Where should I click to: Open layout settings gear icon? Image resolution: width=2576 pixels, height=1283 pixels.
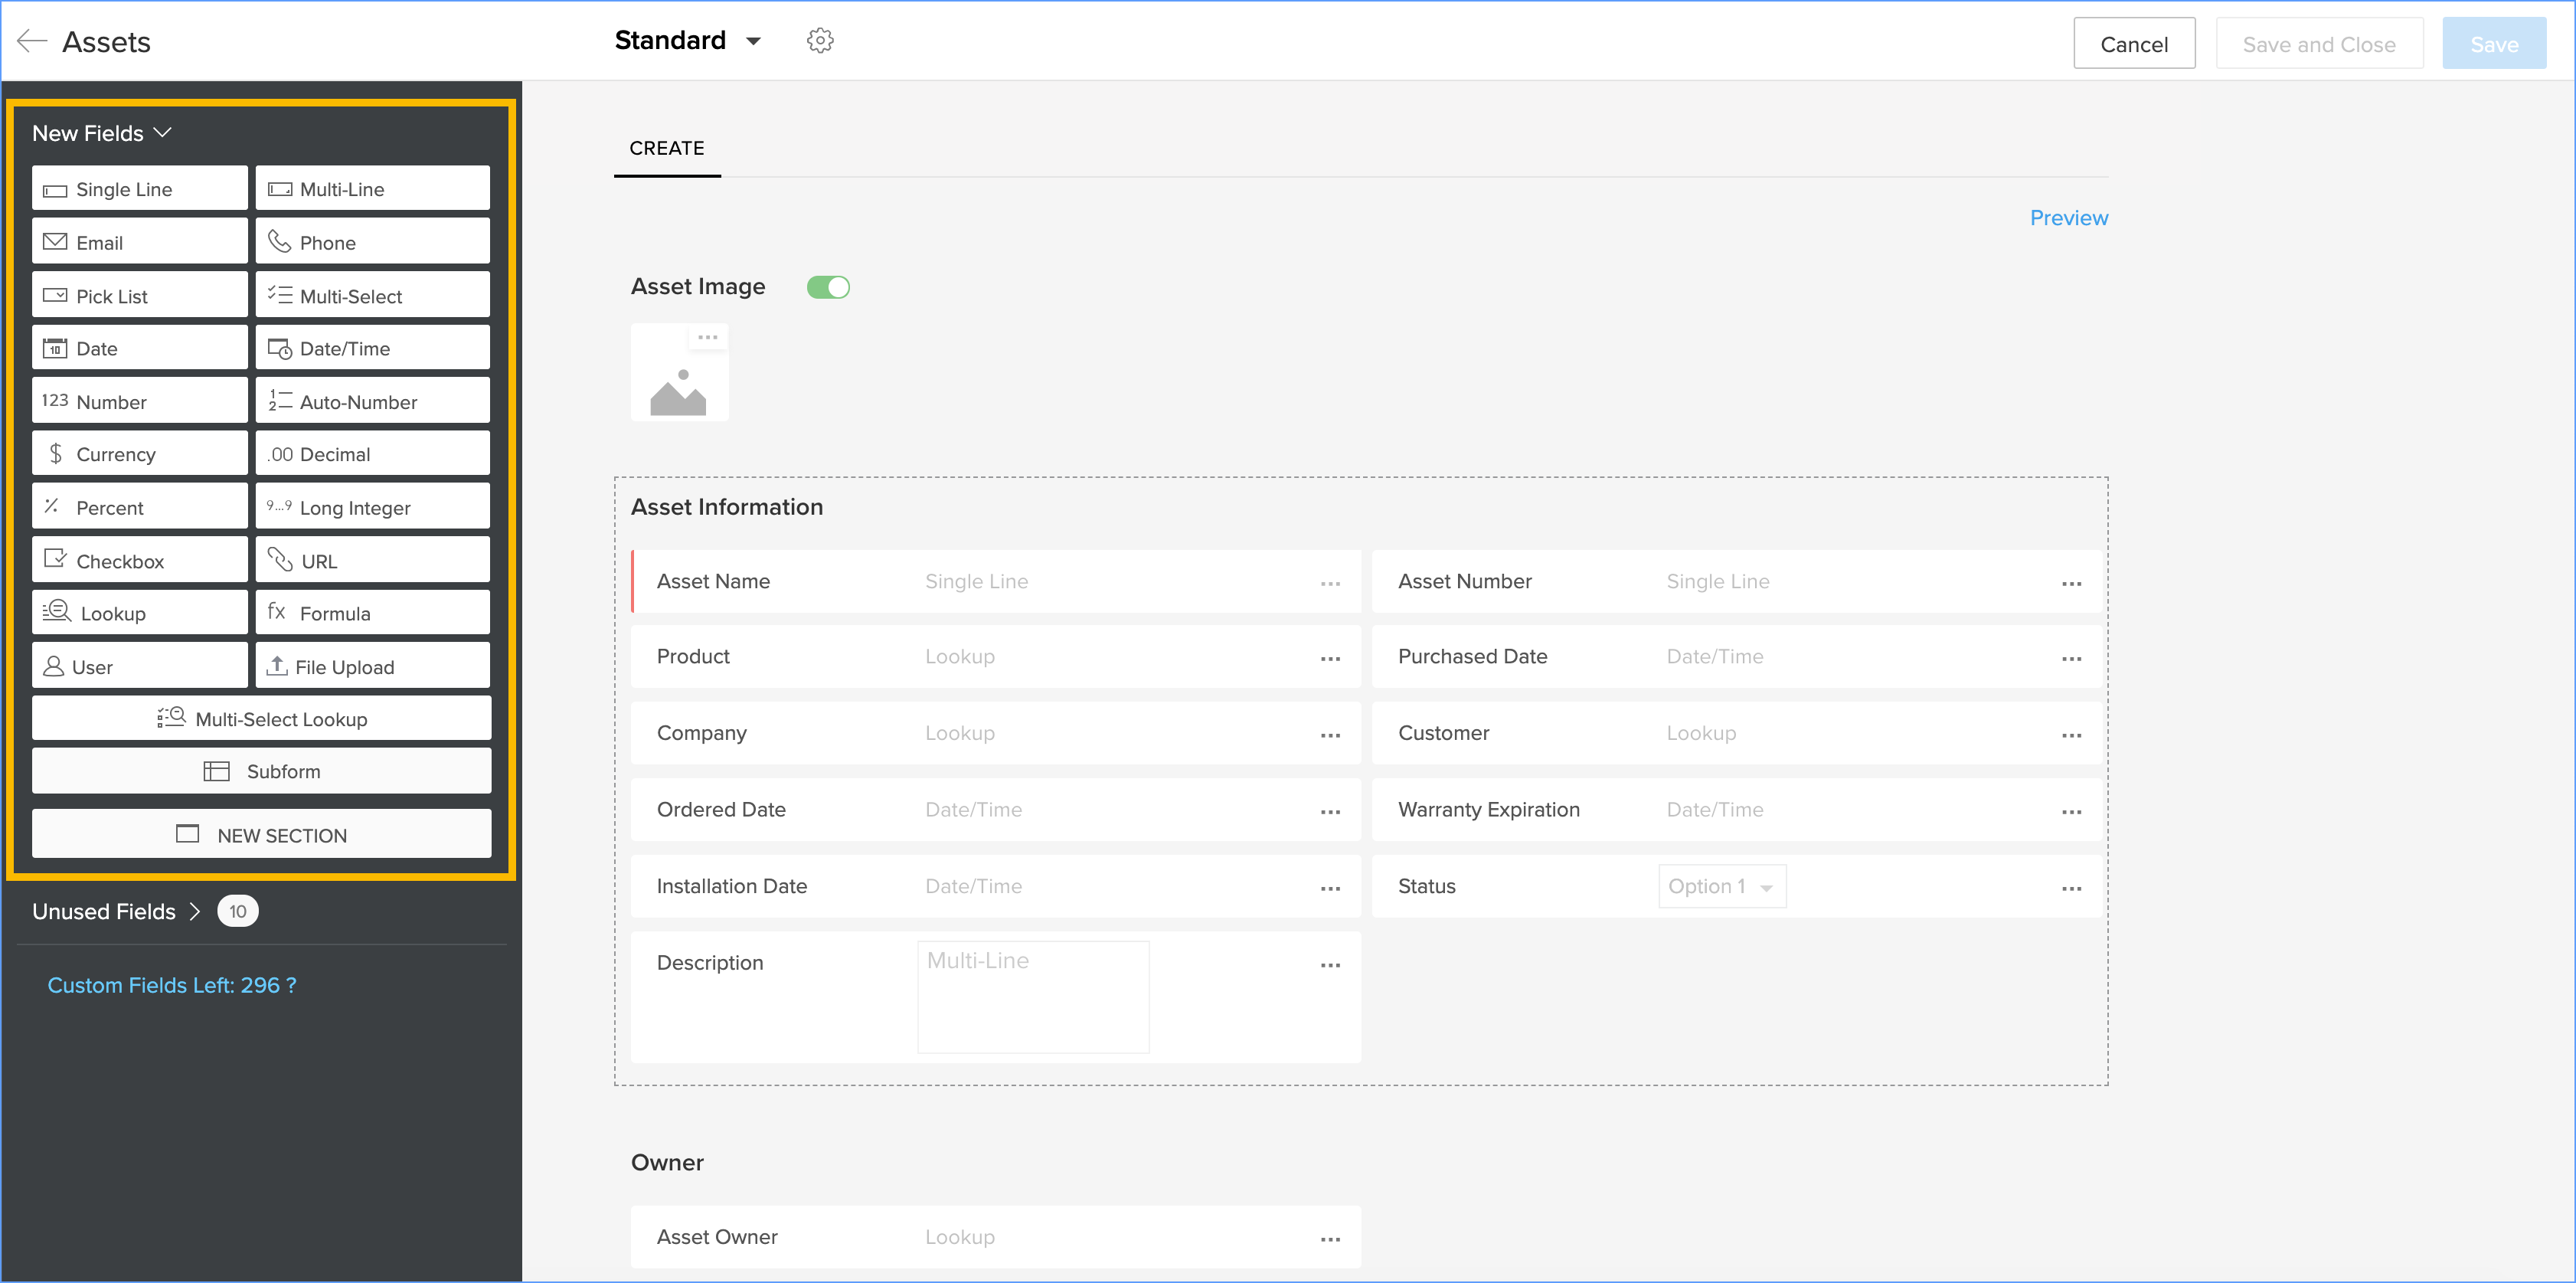(x=820, y=41)
